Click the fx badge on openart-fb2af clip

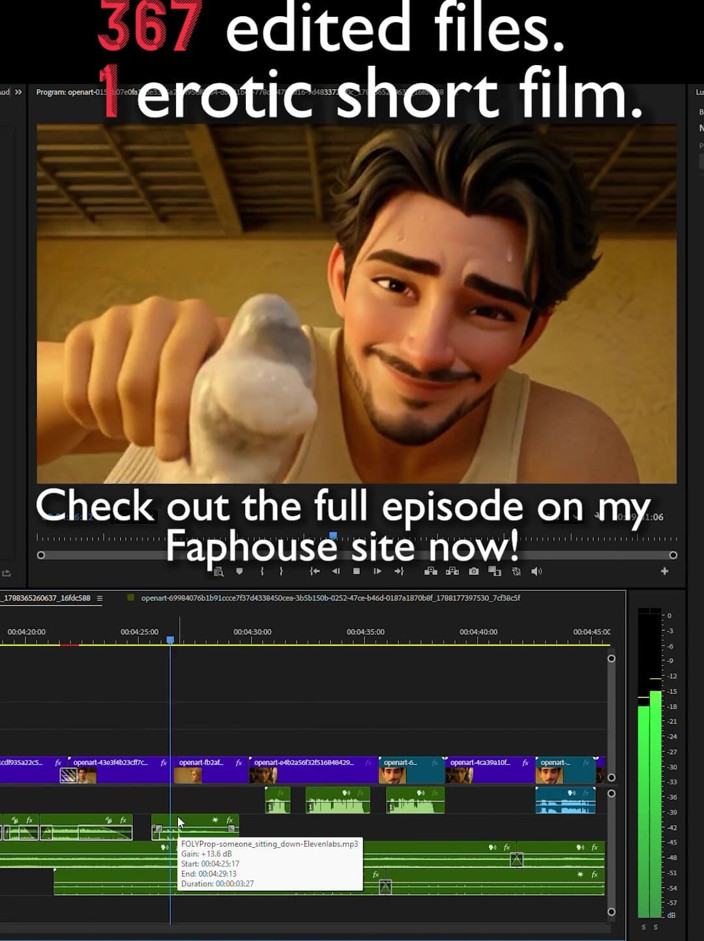click(x=239, y=763)
